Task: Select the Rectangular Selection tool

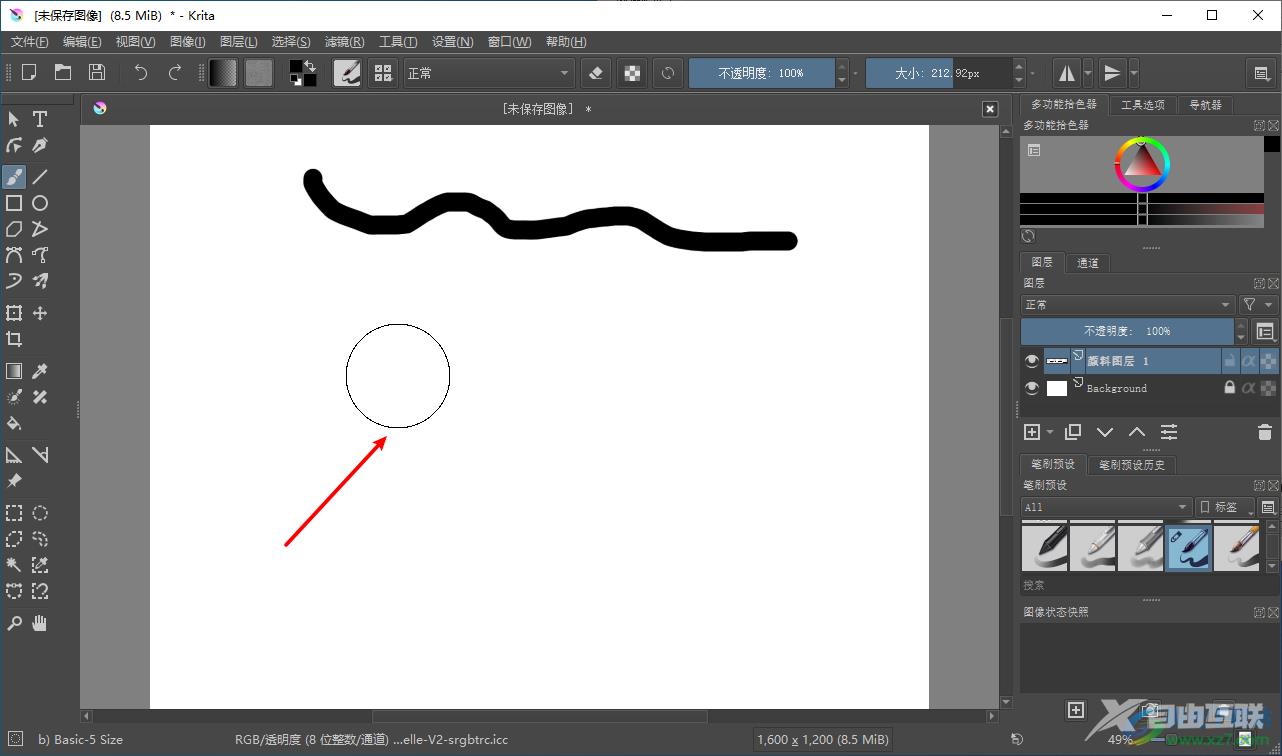Action: 14,513
